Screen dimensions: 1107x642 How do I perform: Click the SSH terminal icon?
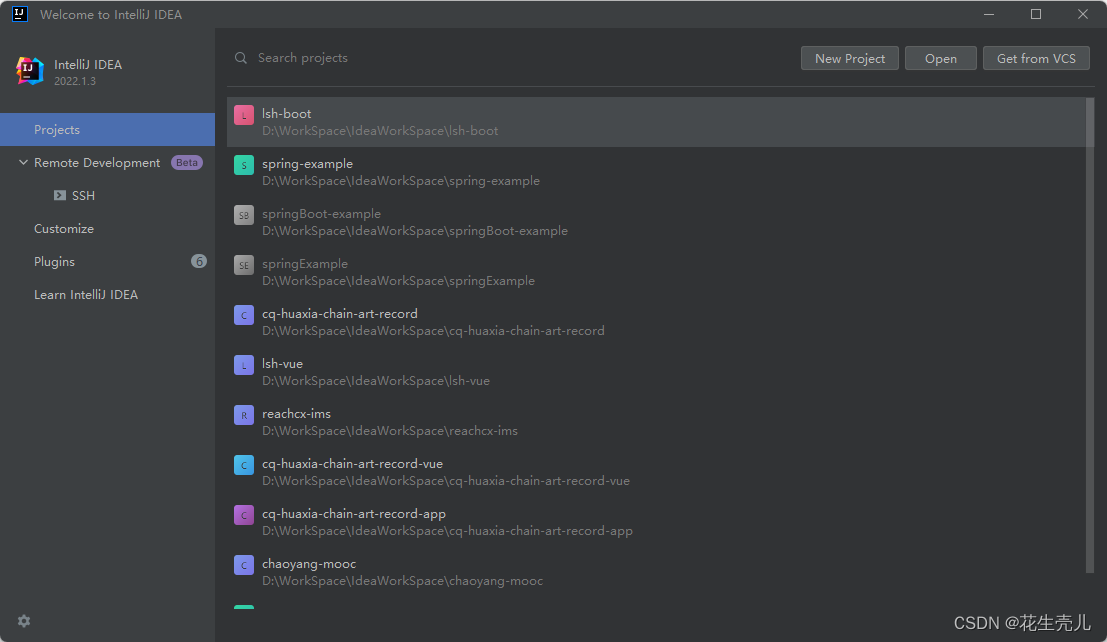(60, 196)
